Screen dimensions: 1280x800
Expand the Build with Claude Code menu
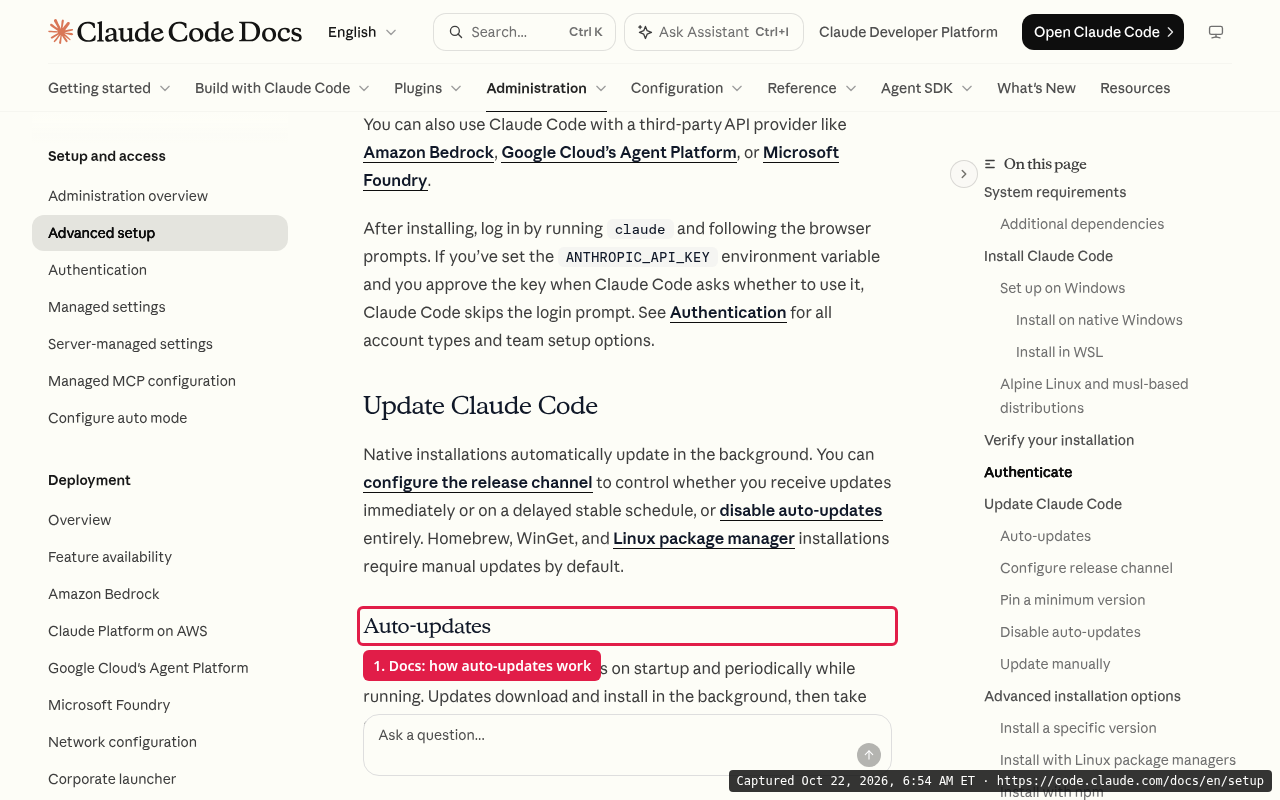(x=282, y=88)
